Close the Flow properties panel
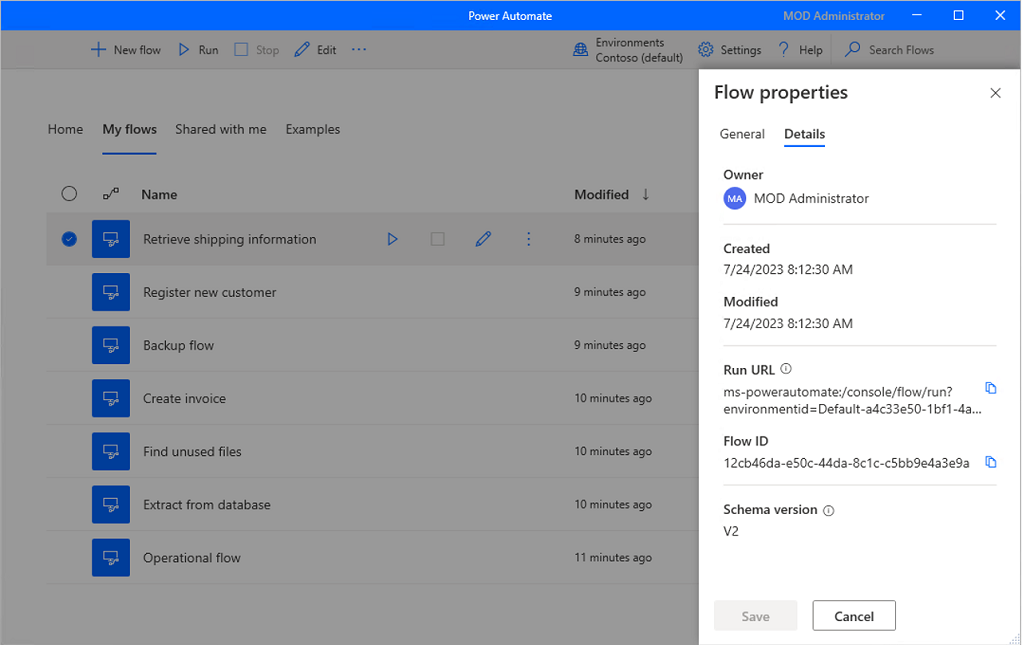The height and width of the screenshot is (645, 1022). (995, 93)
